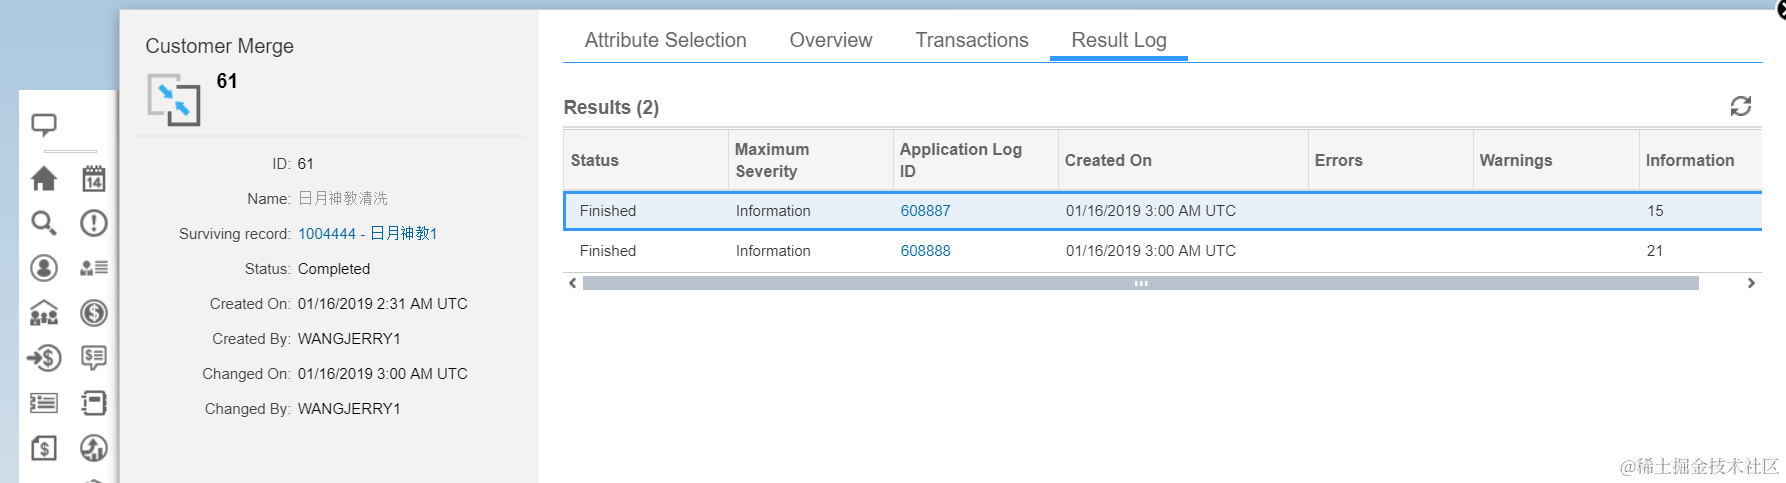Click Created On value 2:31 AM UTC
This screenshot has height=483, width=1786.
[x=383, y=304]
